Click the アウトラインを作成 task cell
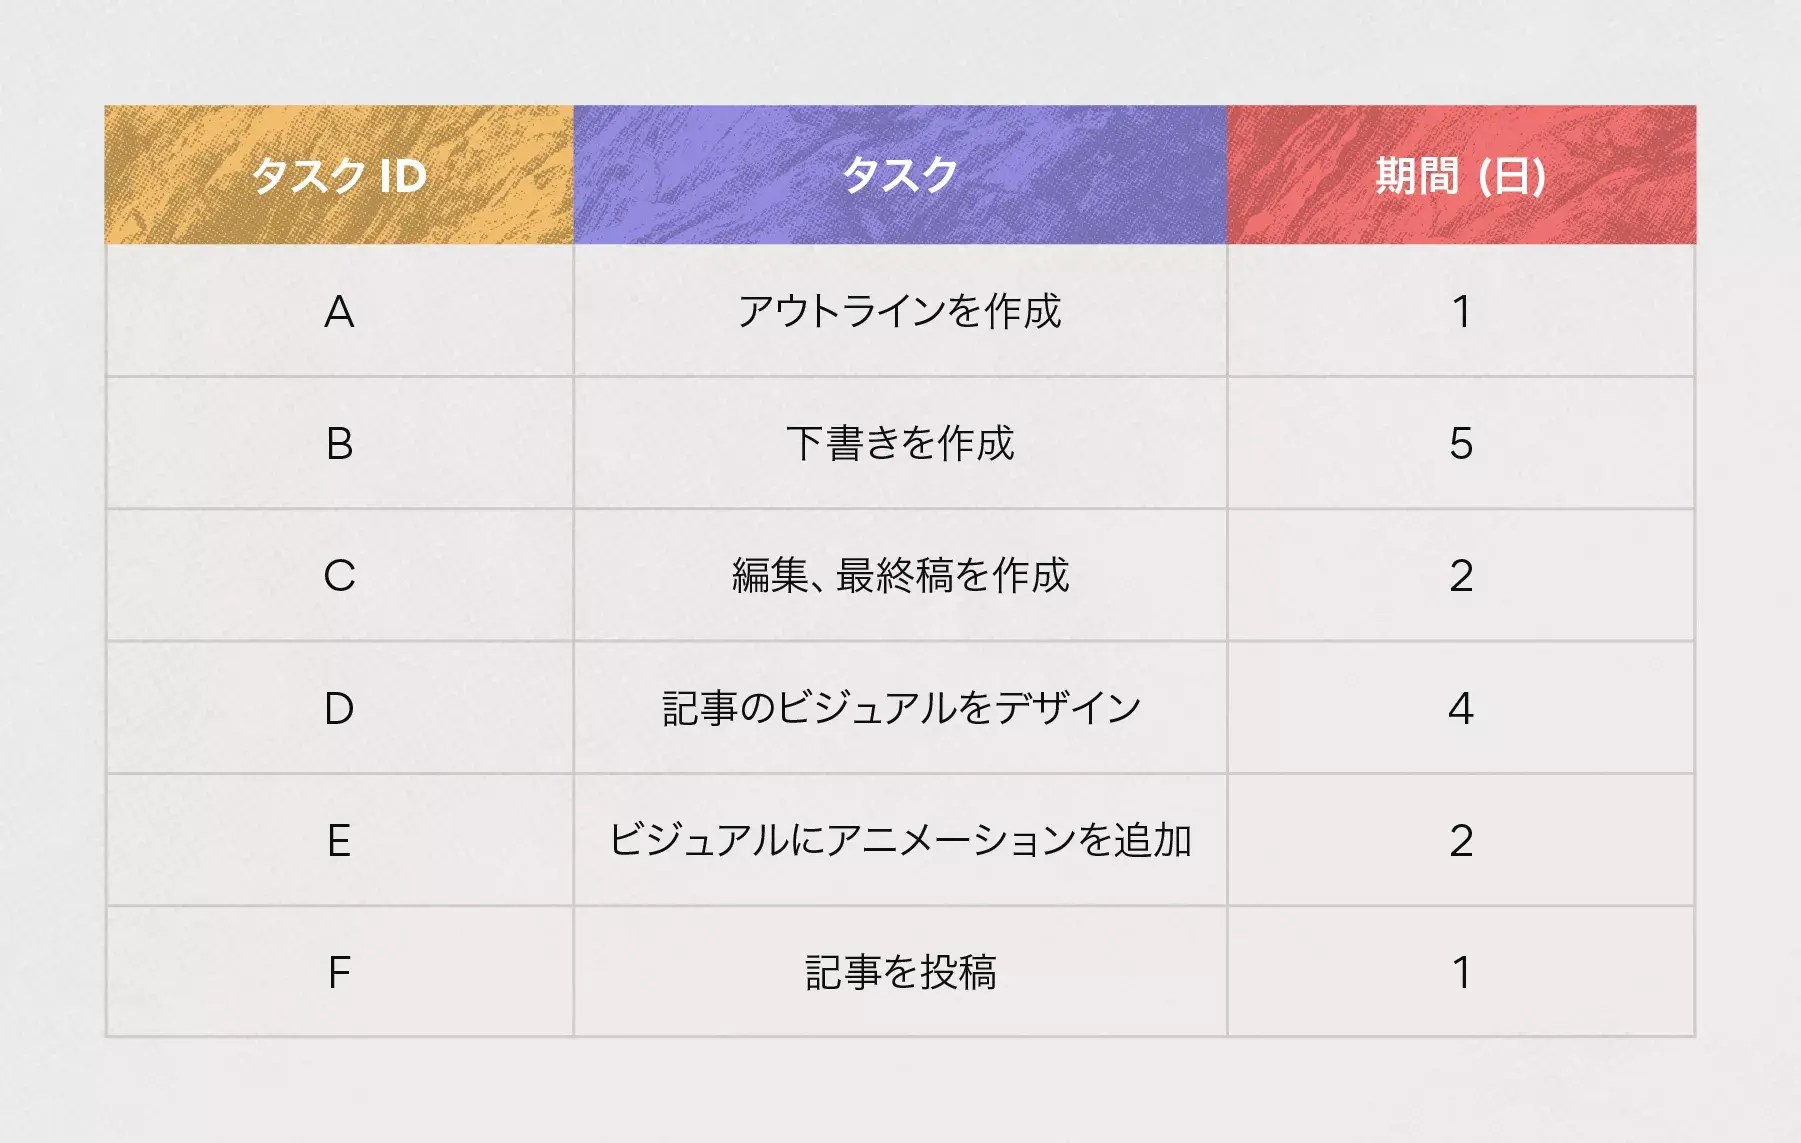Viewport: 1801px width, 1143px height. (900, 311)
